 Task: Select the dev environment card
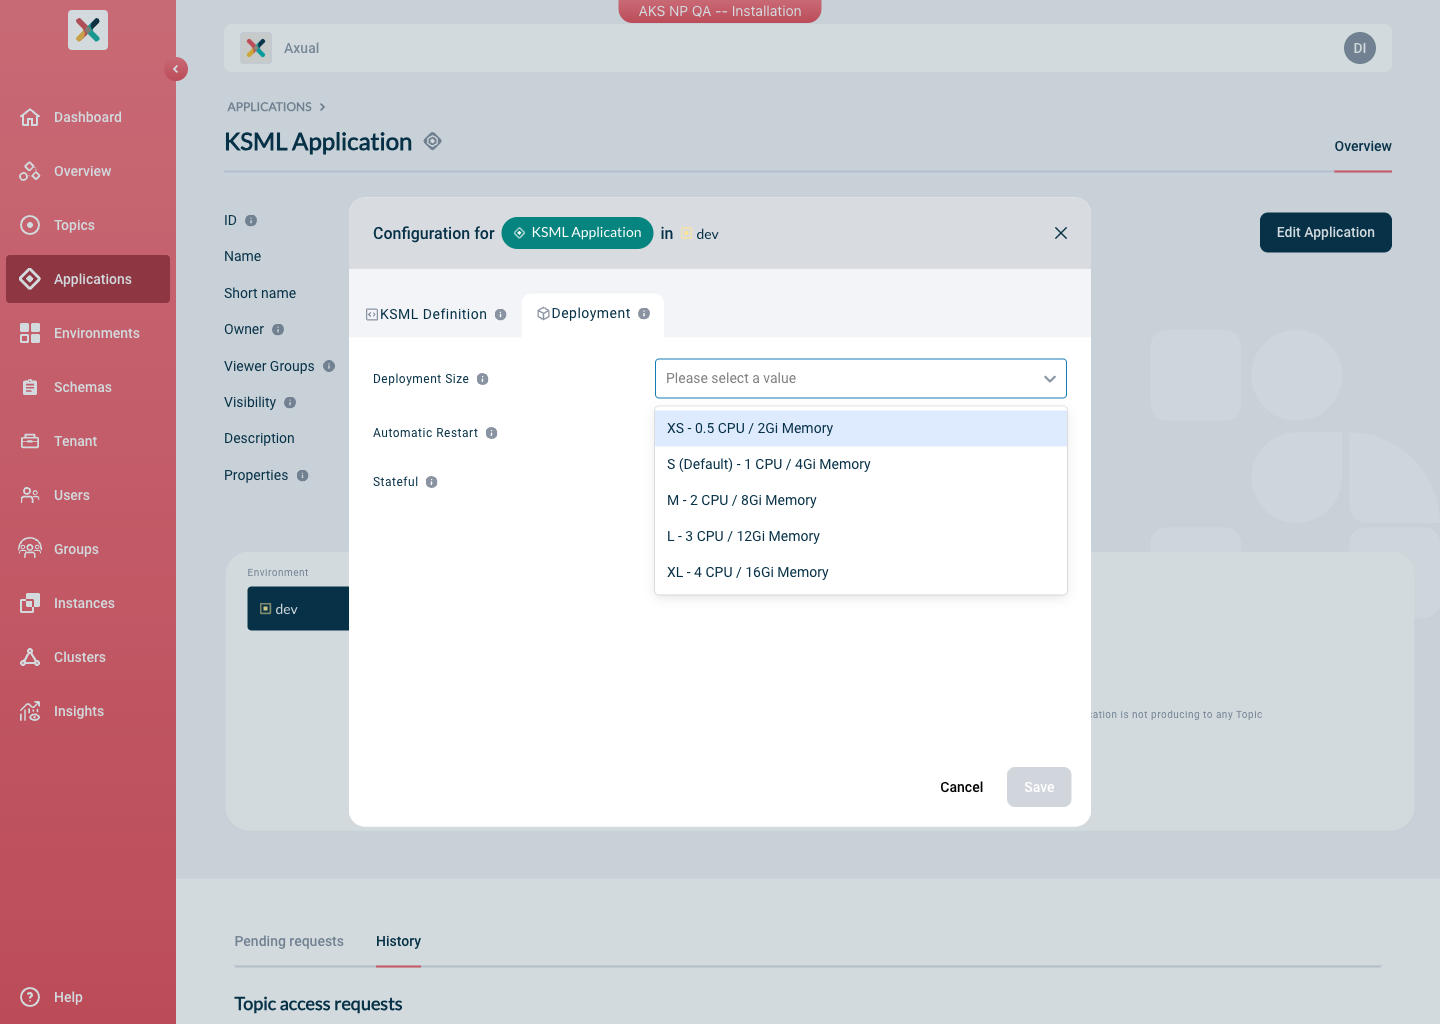pyautogui.click(x=285, y=608)
